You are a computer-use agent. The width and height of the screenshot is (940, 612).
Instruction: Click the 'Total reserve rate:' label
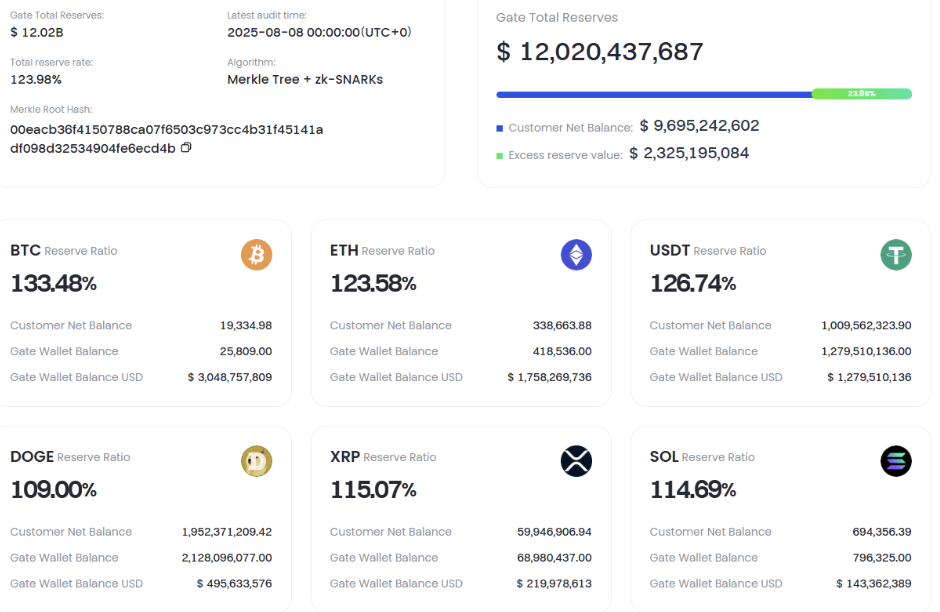pyautogui.click(x=52, y=62)
